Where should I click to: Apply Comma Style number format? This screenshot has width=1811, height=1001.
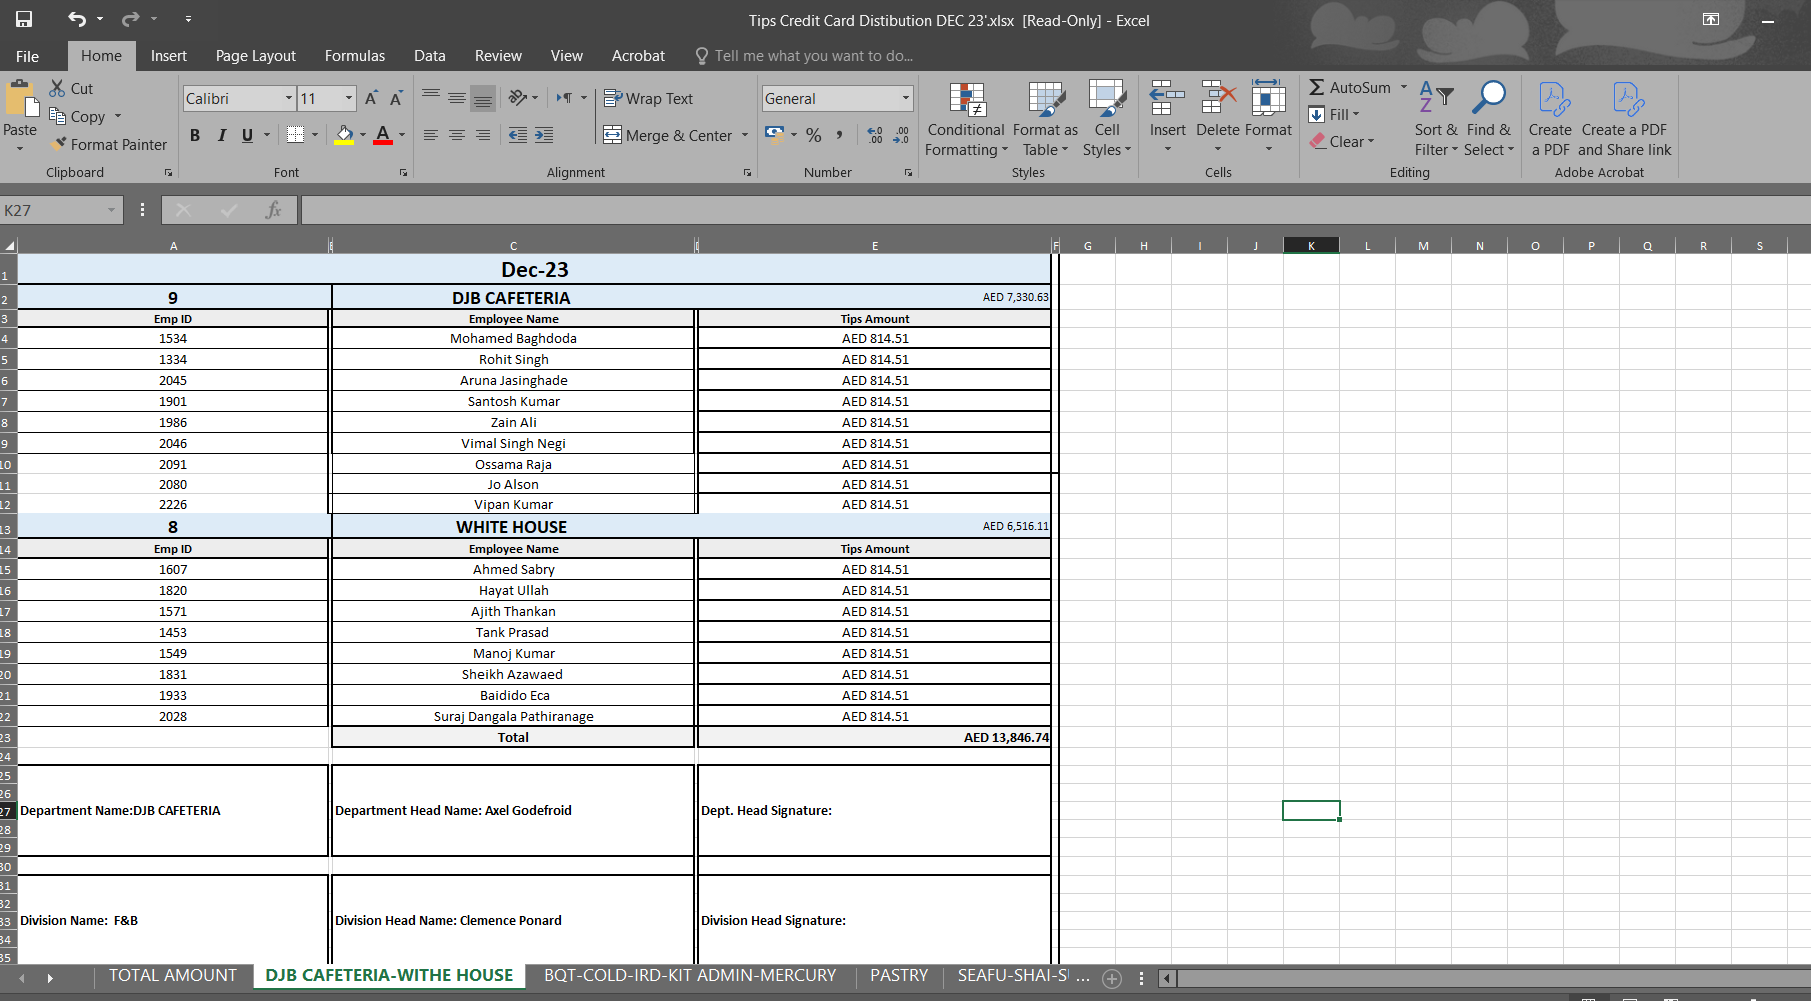point(839,135)
